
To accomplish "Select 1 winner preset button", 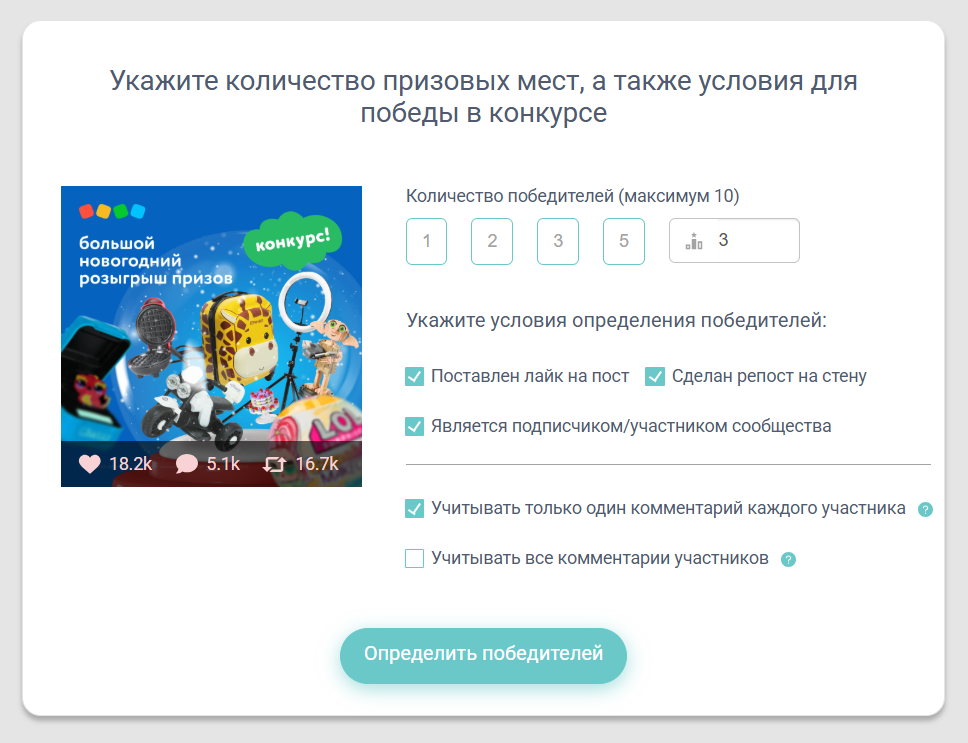I will coord(427,241).
